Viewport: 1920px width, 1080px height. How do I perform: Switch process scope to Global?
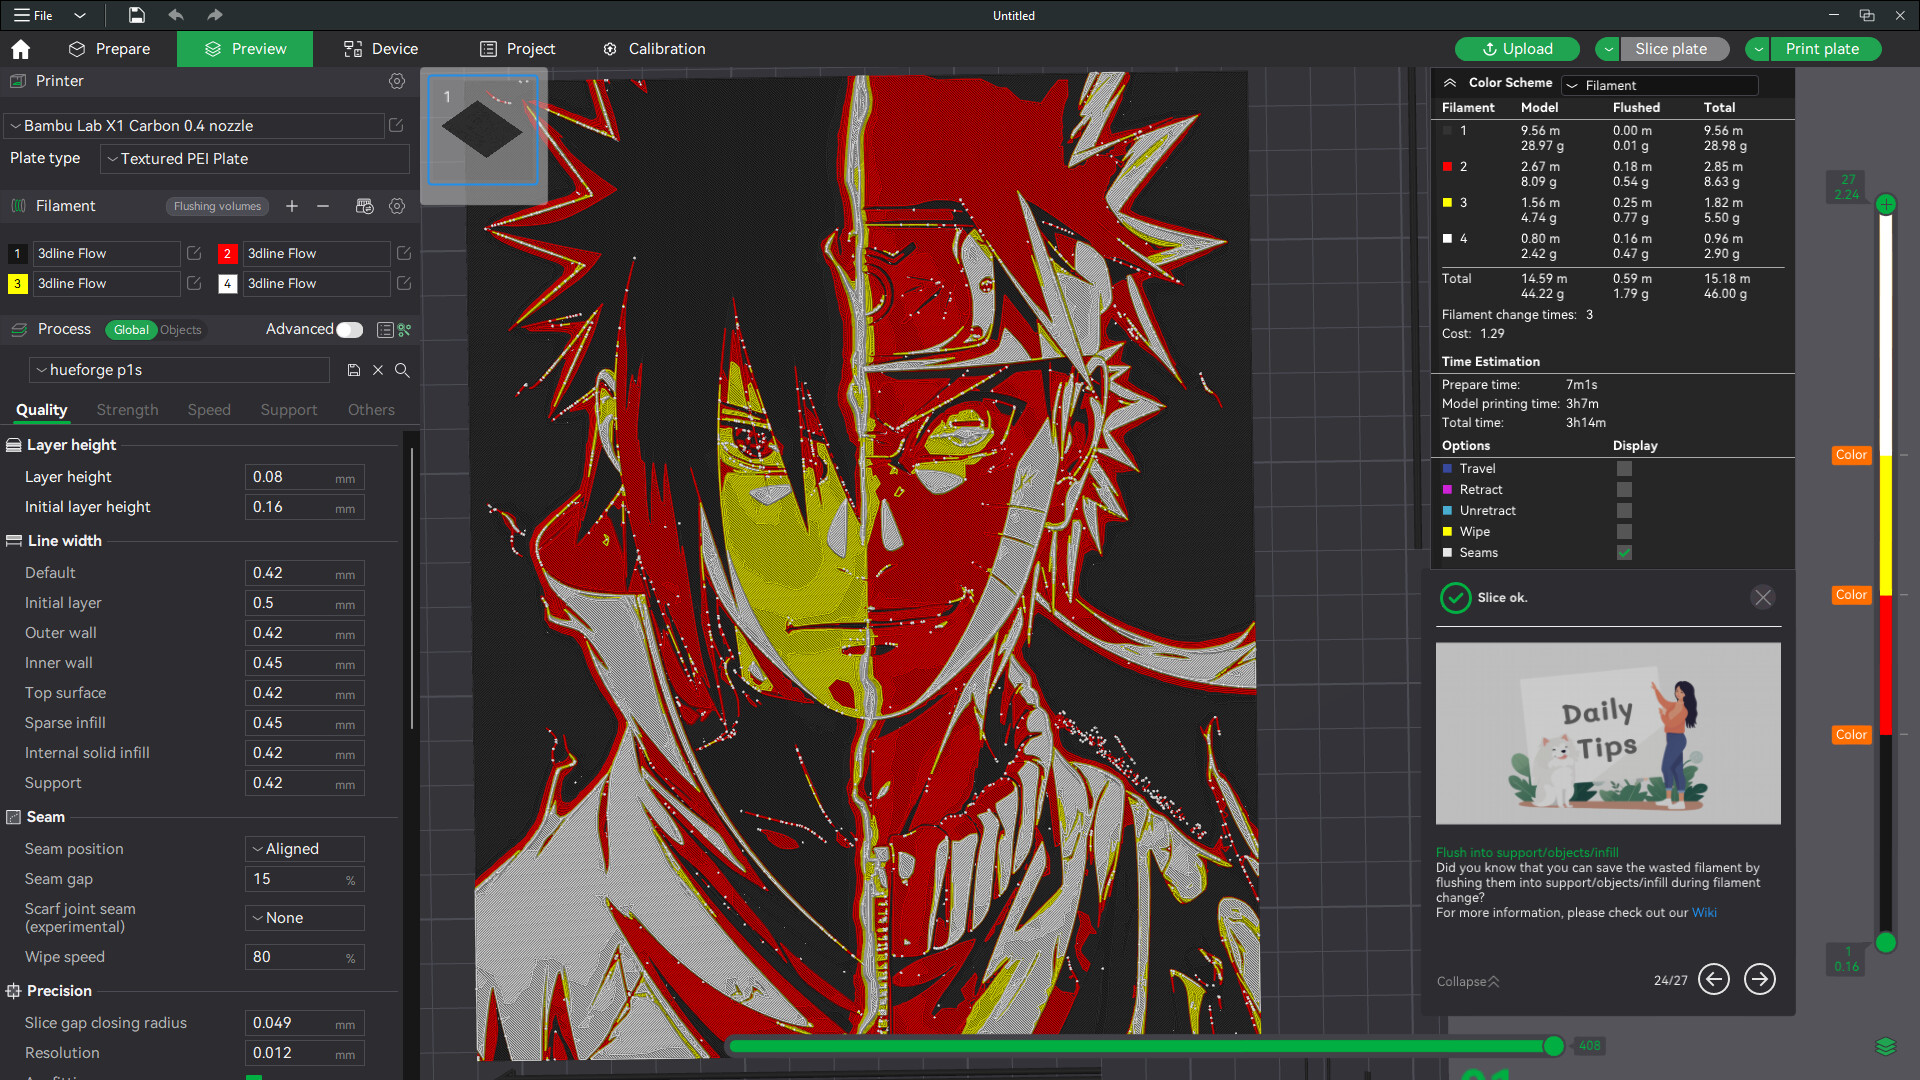pyautogui.click(x=131, y=330)
